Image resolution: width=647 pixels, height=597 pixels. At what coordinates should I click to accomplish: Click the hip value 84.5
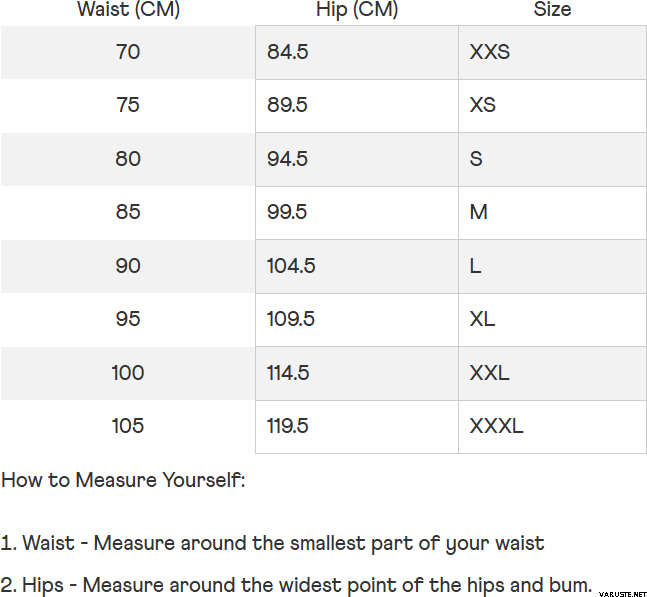pos(288,52)
